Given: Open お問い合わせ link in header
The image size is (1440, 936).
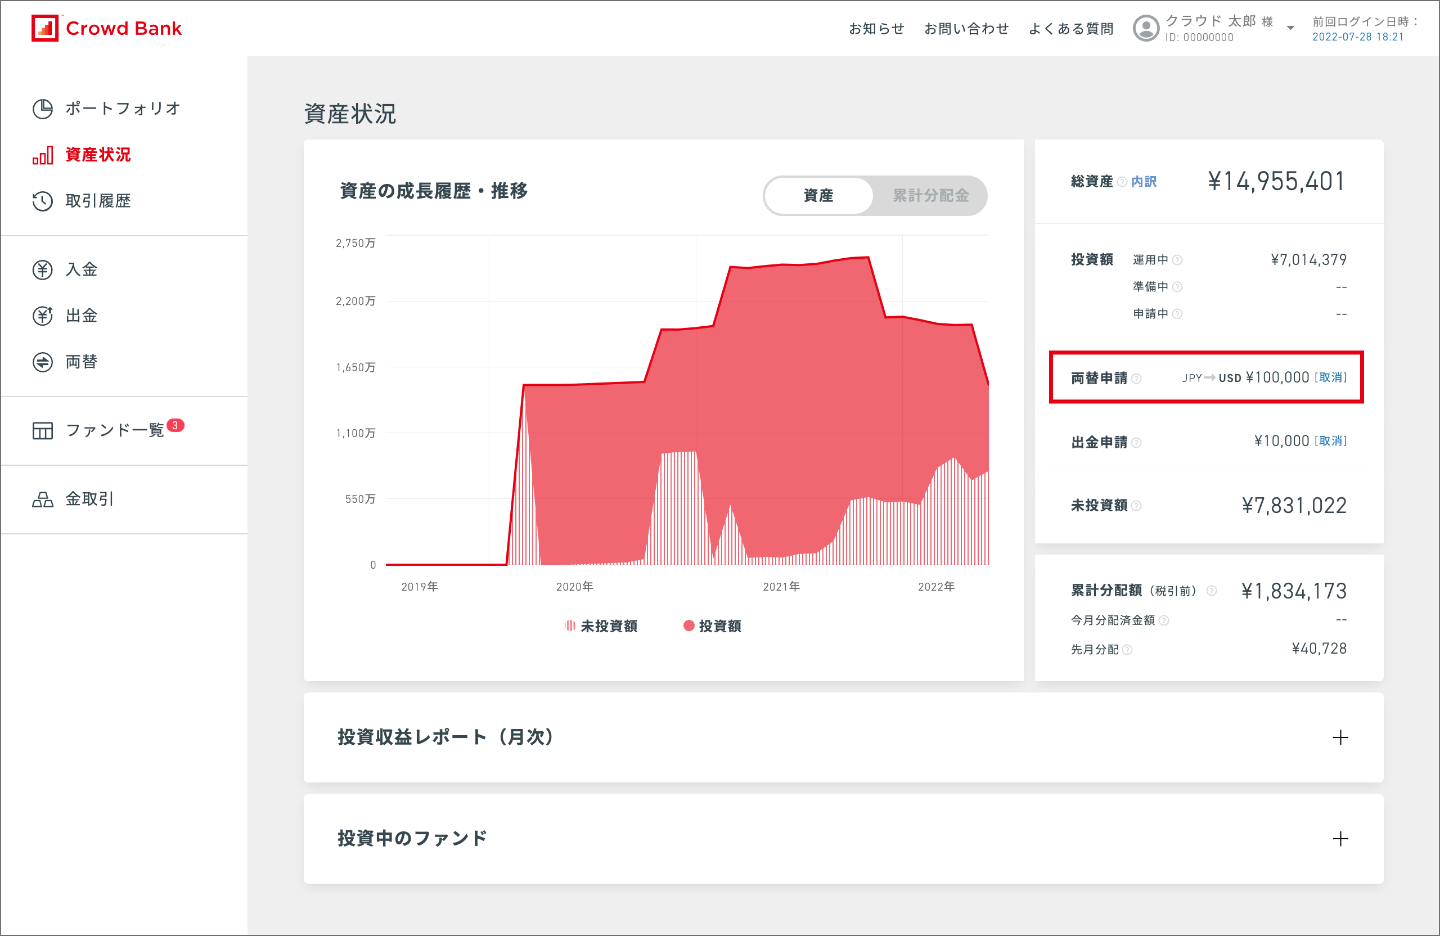Looking at the screenshot, I should 966,29.
